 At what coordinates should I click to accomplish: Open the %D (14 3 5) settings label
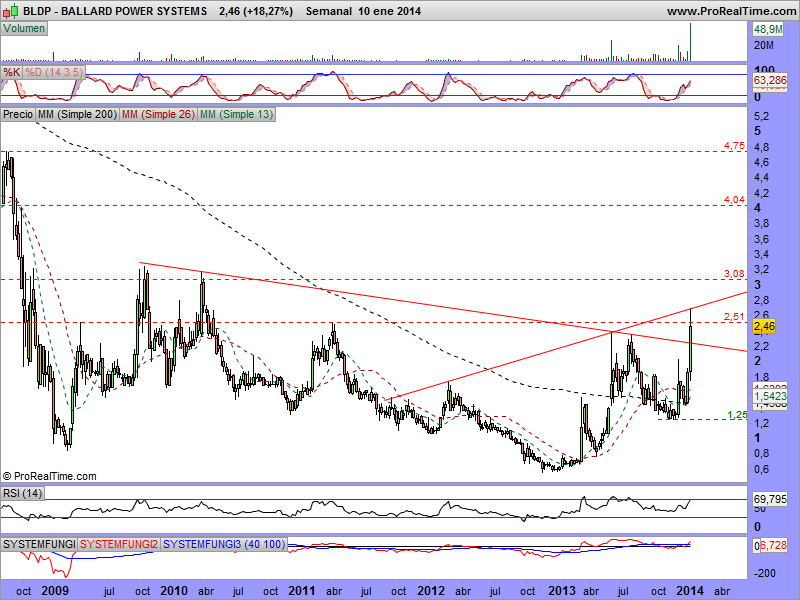(54, 72)
